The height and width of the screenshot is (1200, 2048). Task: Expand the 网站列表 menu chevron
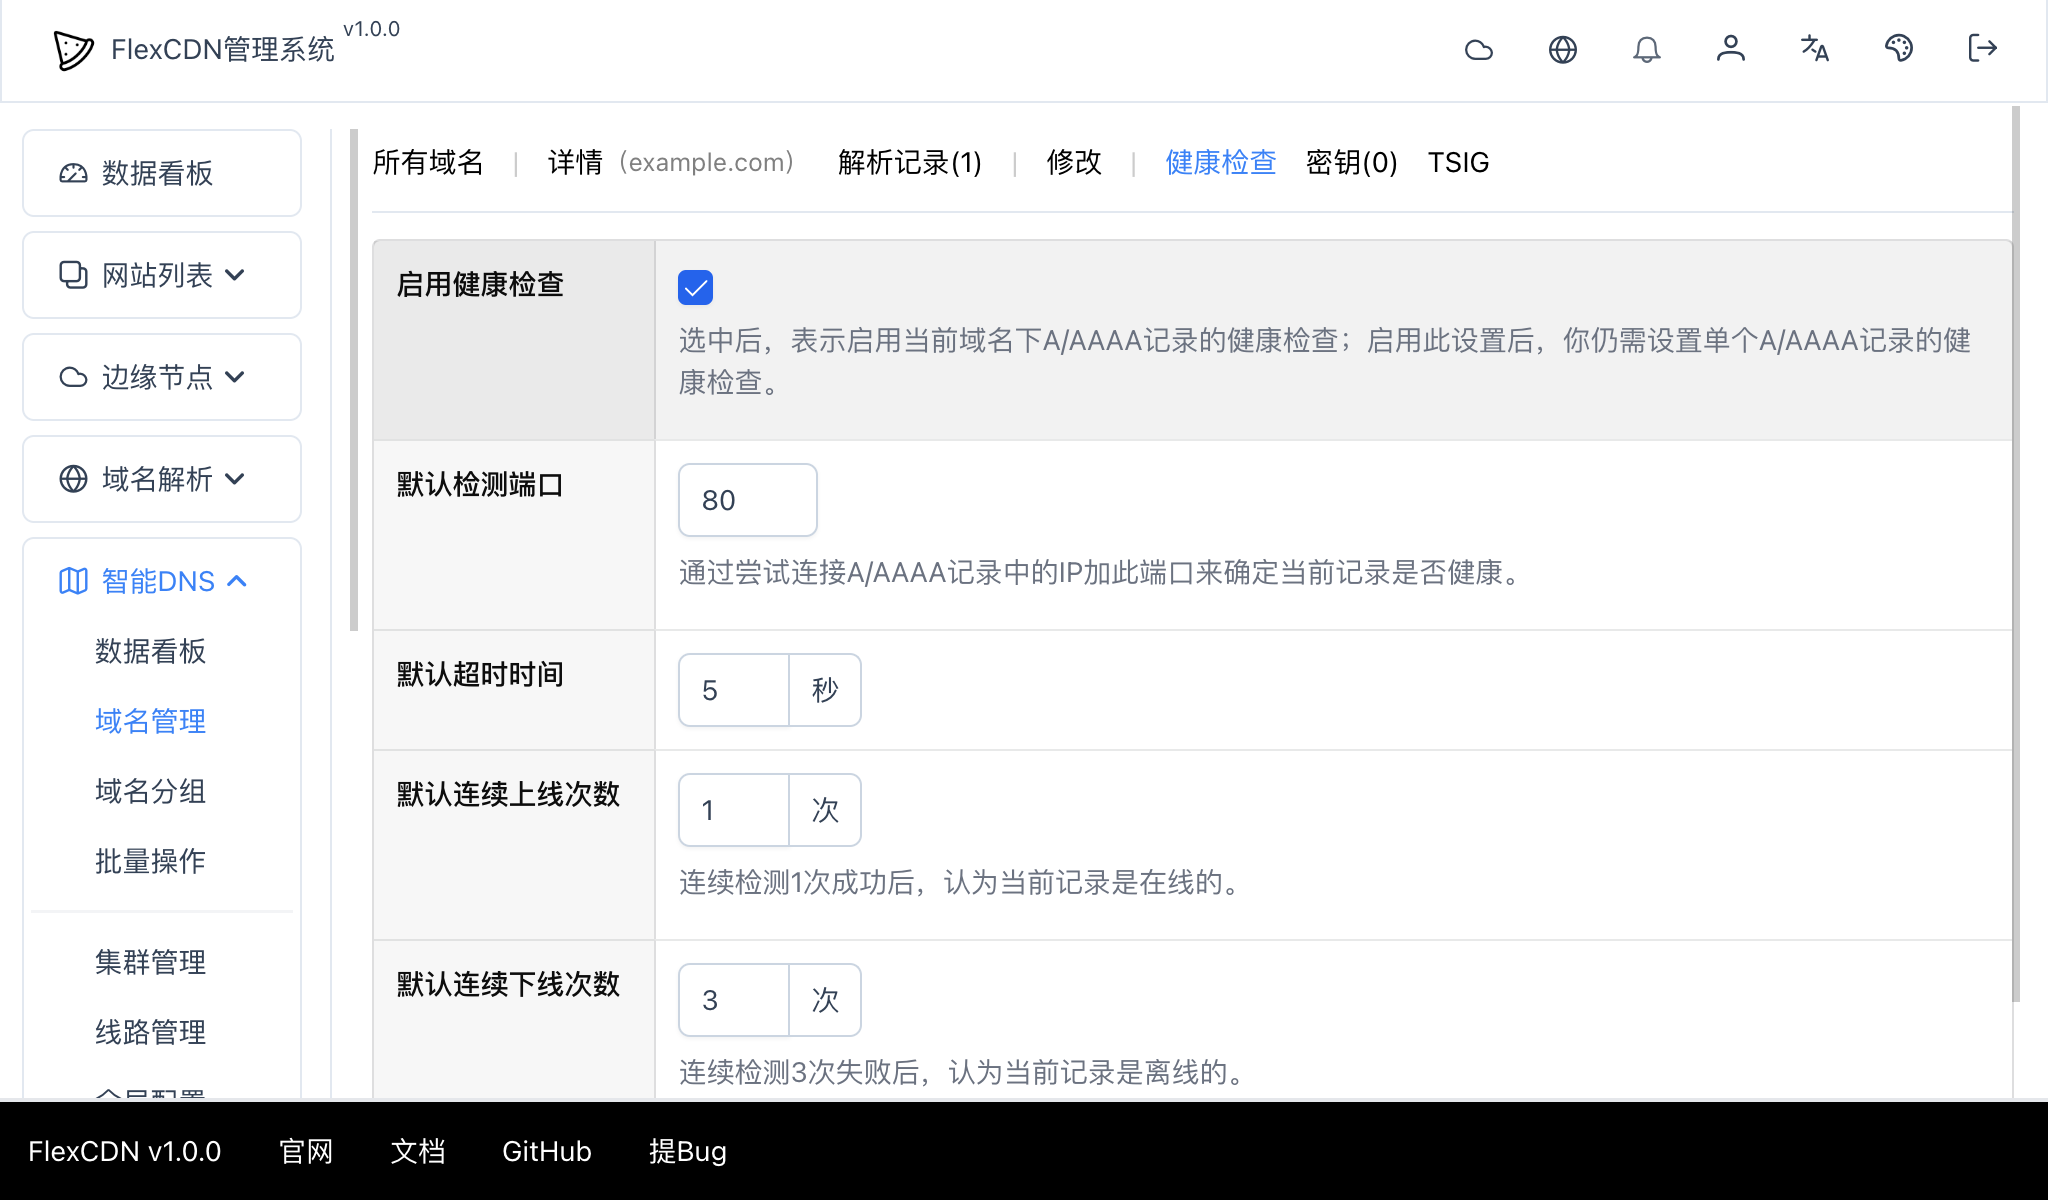click(x=235, y=275)
